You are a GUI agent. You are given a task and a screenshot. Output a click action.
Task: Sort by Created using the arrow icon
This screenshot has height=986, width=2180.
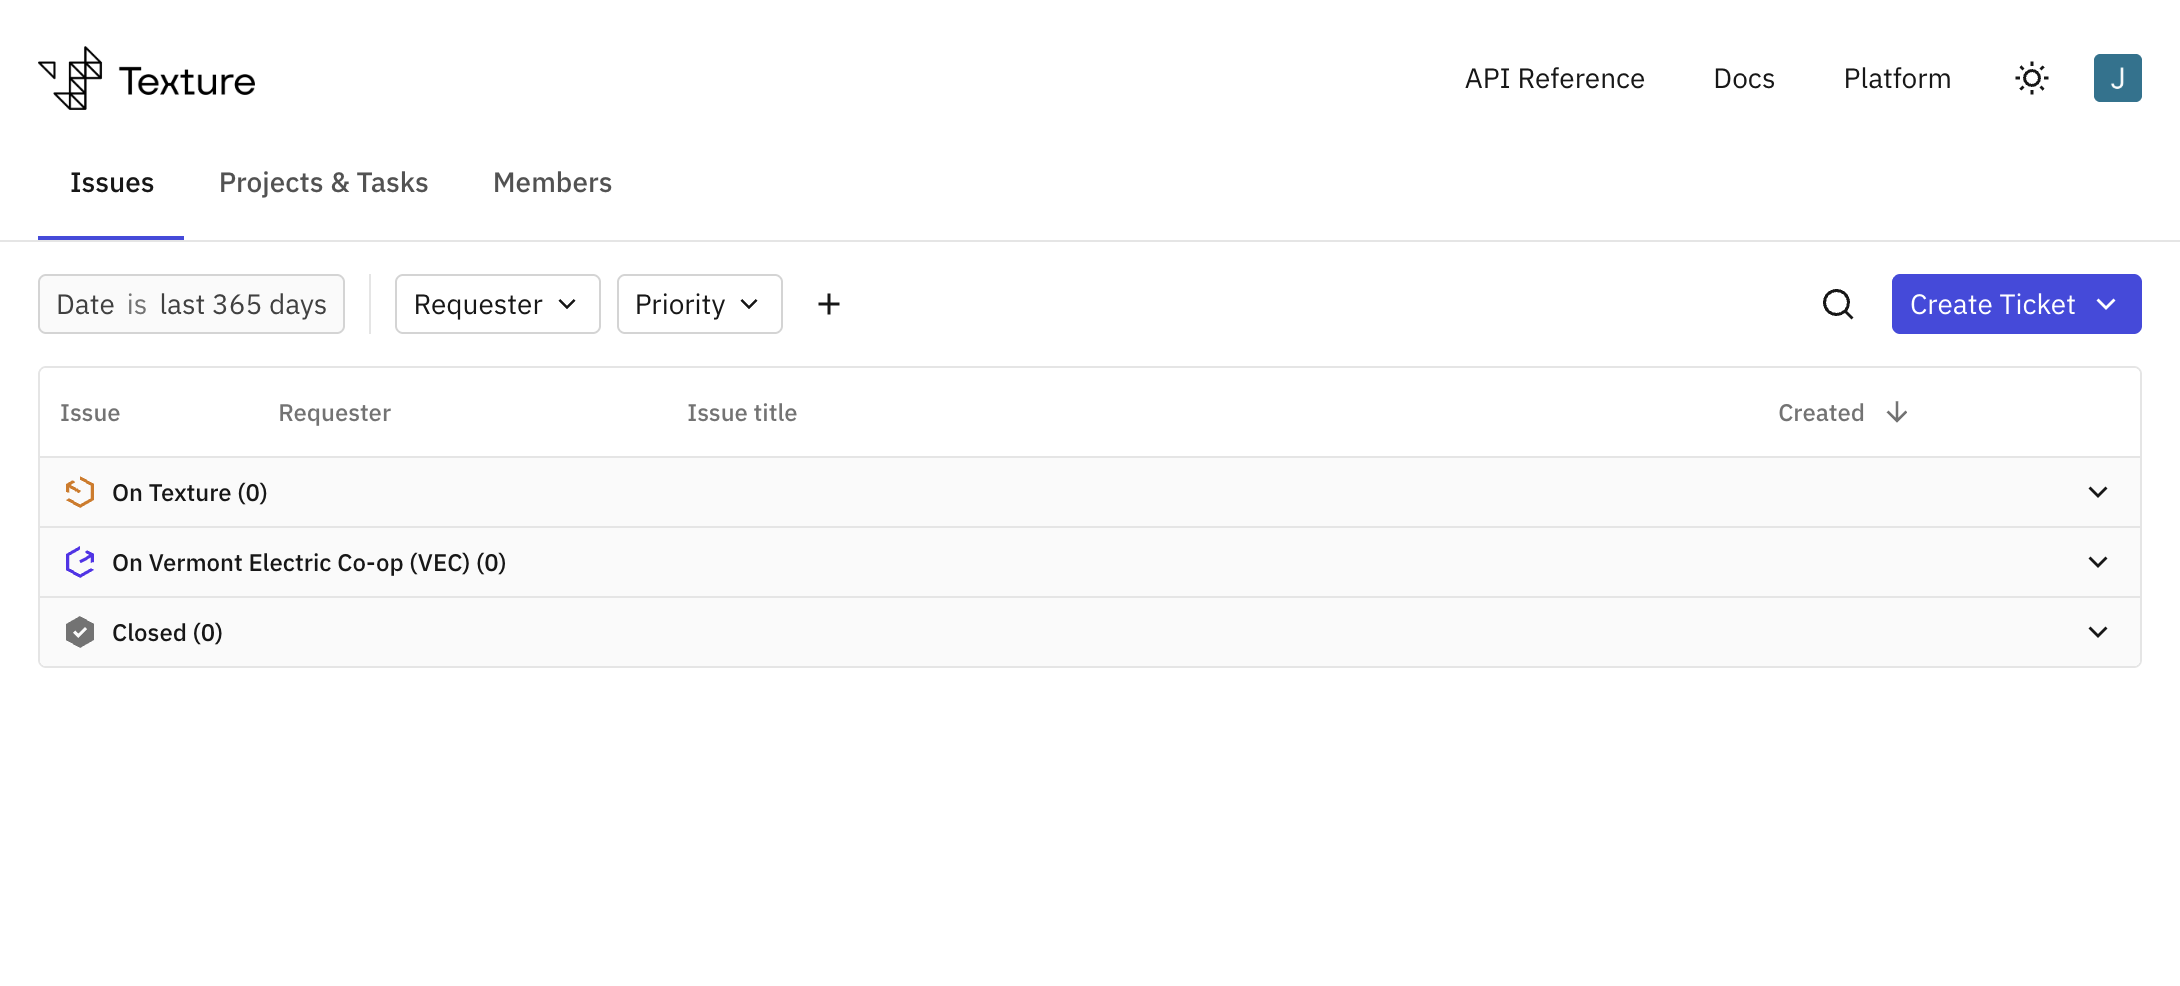click(x=1896, y=412)
